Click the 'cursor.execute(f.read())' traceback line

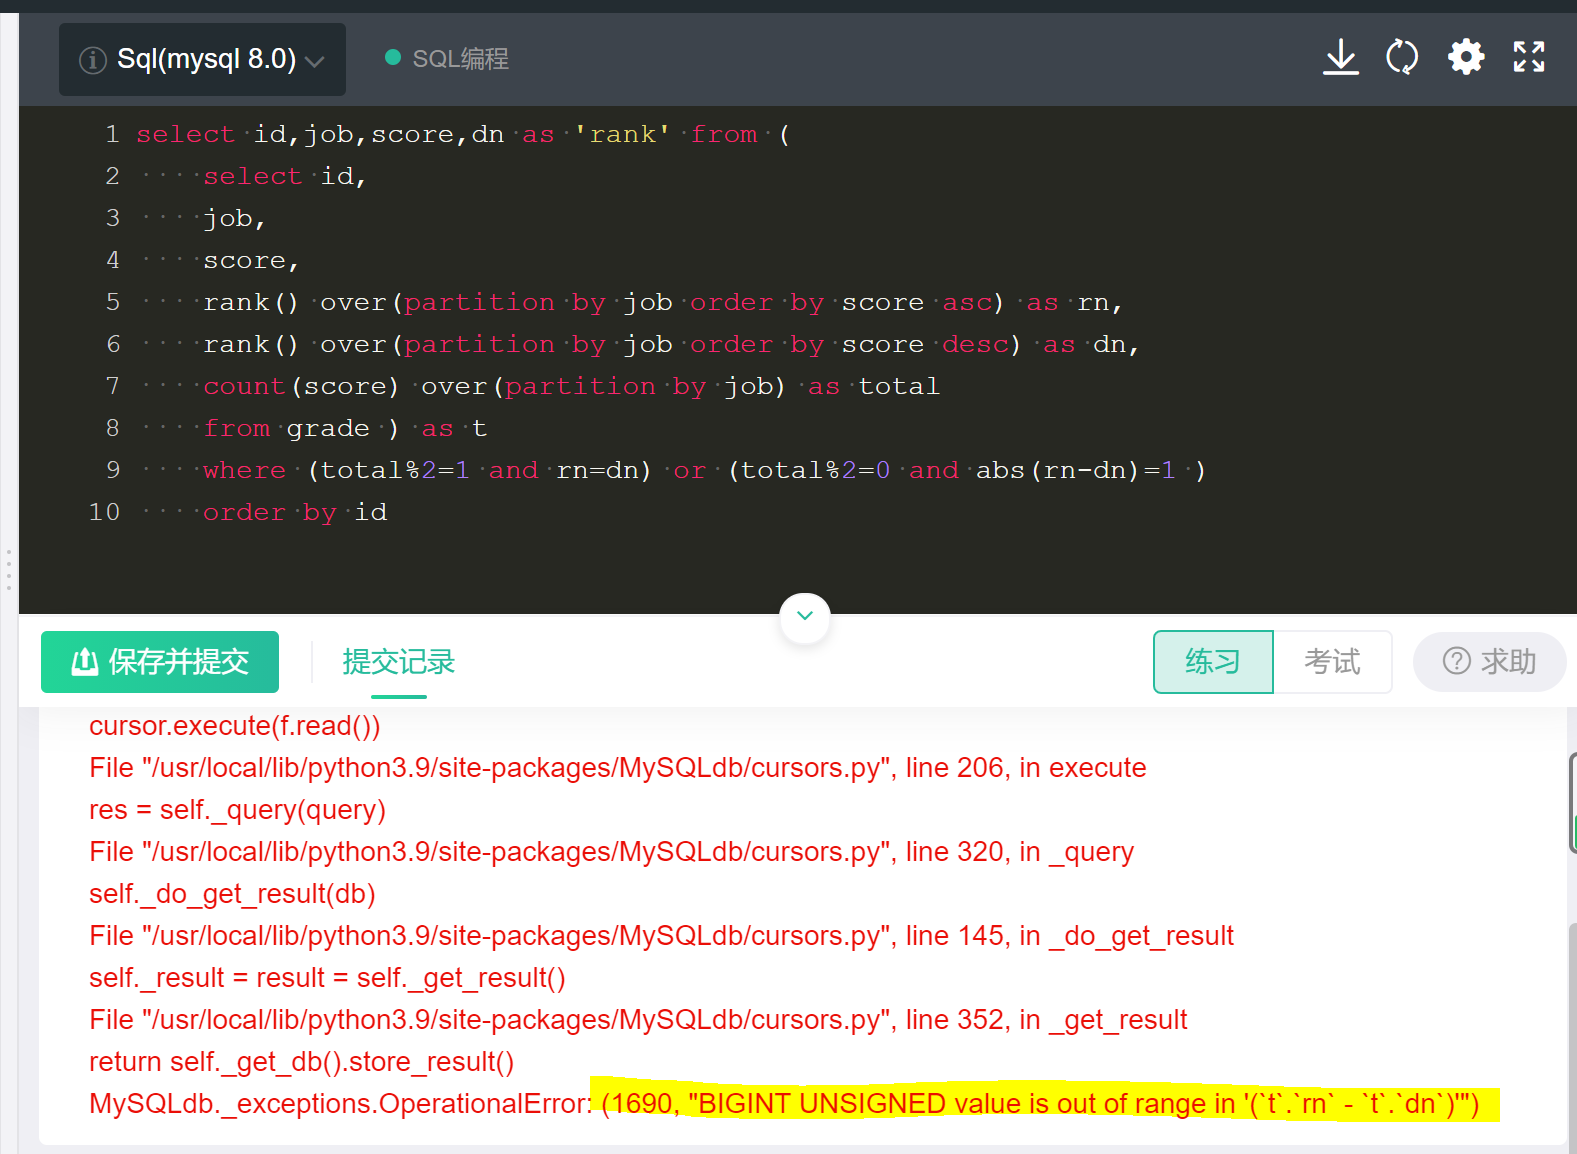[235, 725]
